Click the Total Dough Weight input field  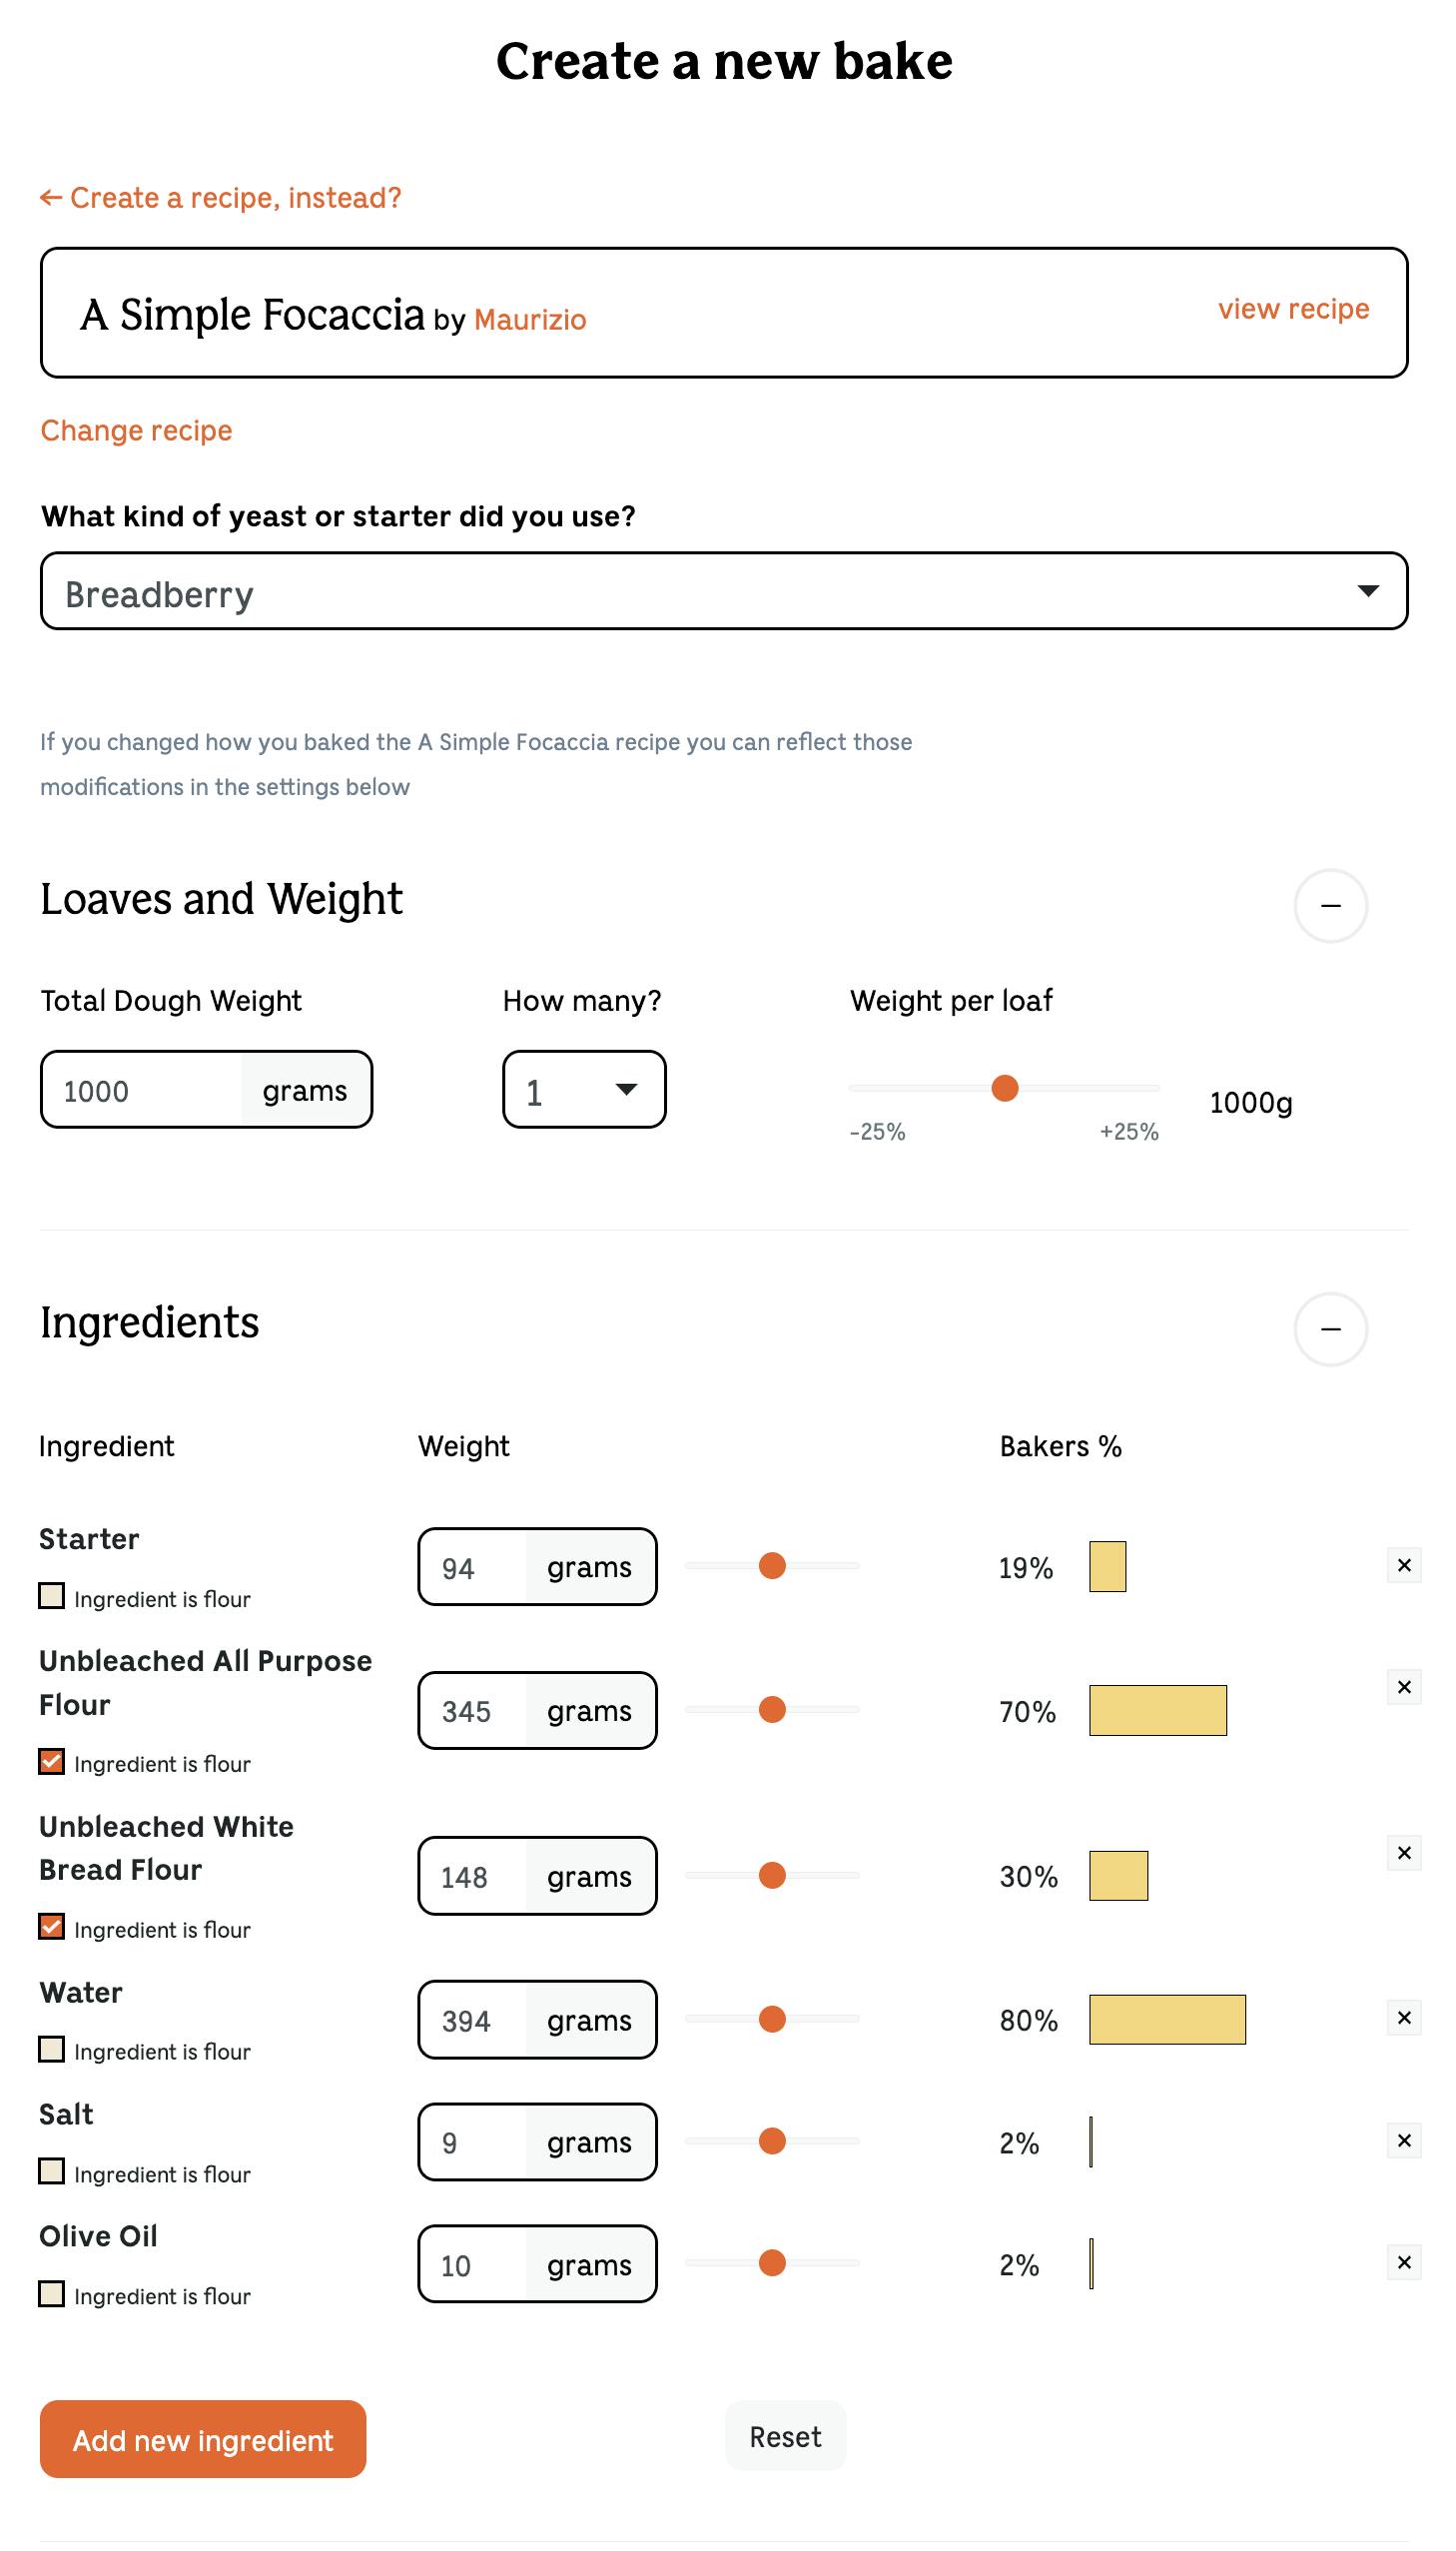[x=142, y=1090]
